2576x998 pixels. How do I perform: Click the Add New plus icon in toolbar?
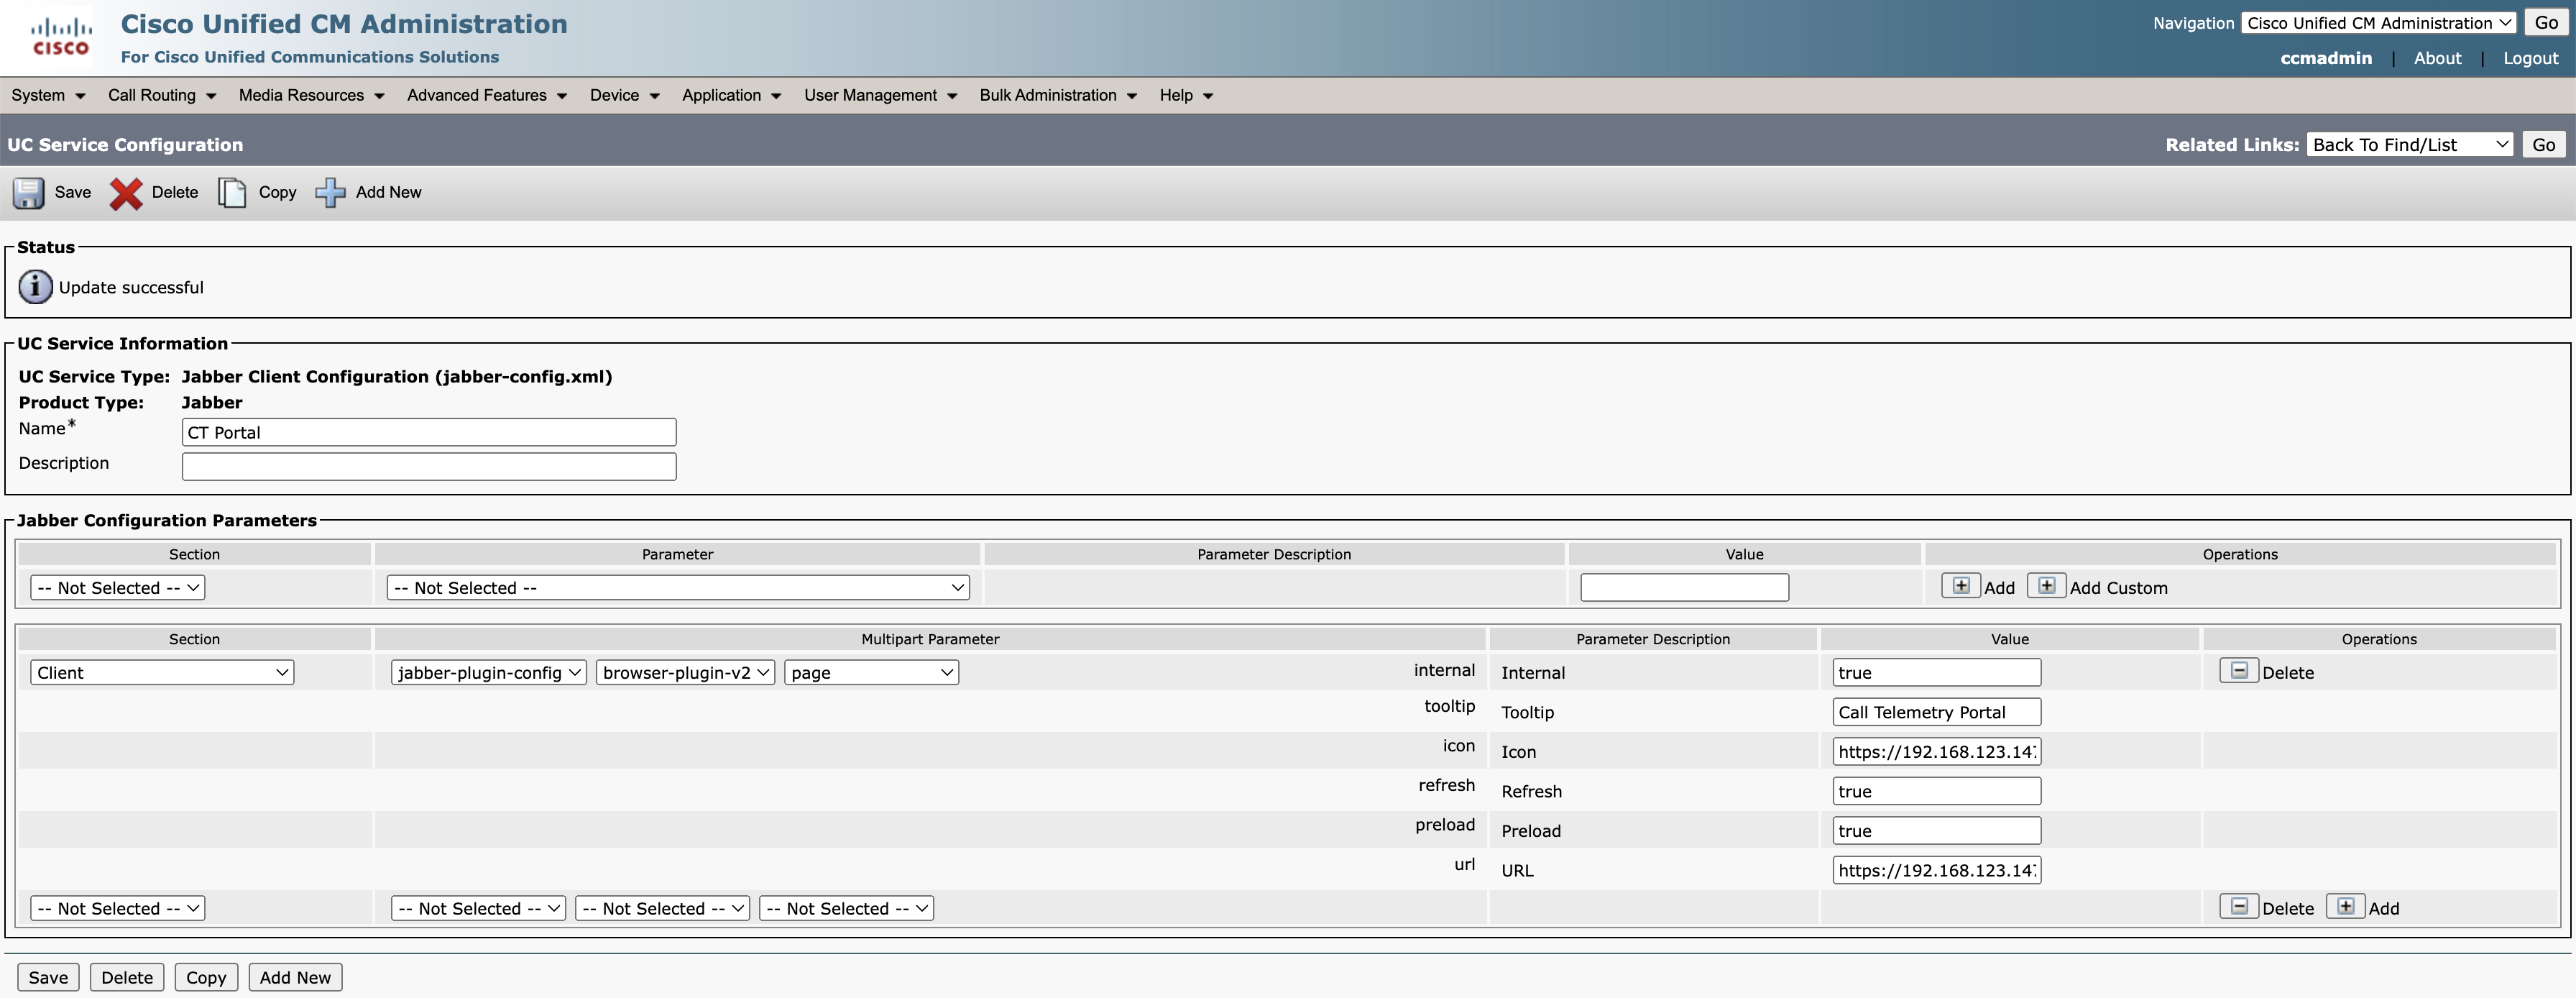pos(331,192)
